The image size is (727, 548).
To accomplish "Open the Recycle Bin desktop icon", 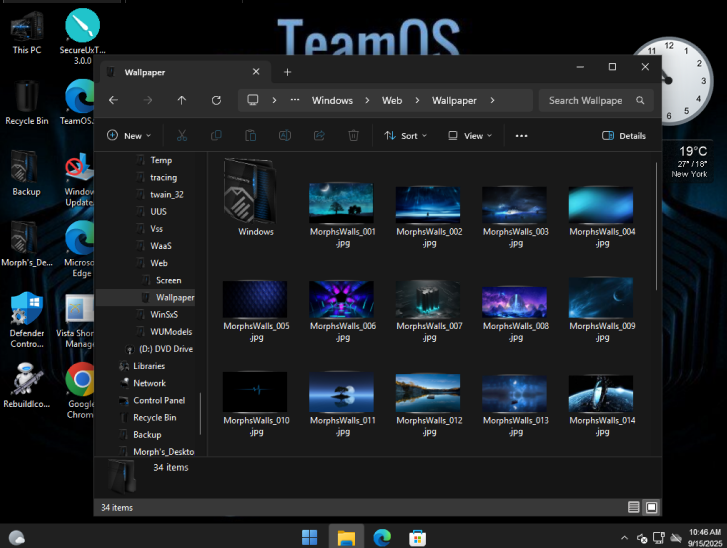I will click(x=27, y=103).
